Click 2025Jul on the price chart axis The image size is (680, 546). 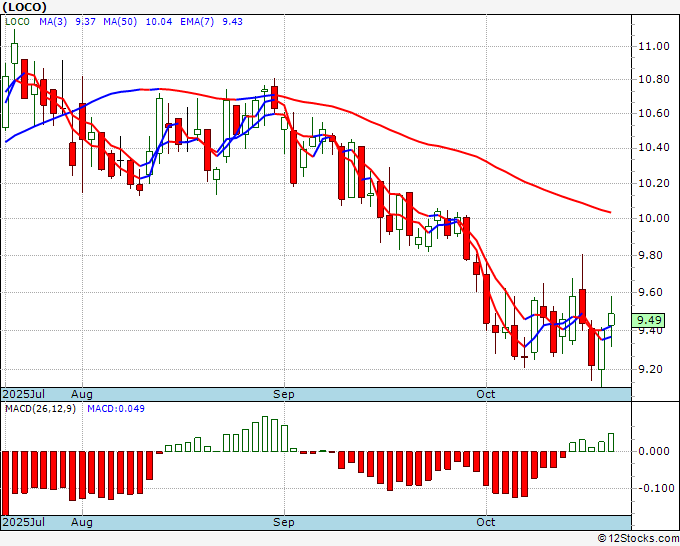[23, 394]
